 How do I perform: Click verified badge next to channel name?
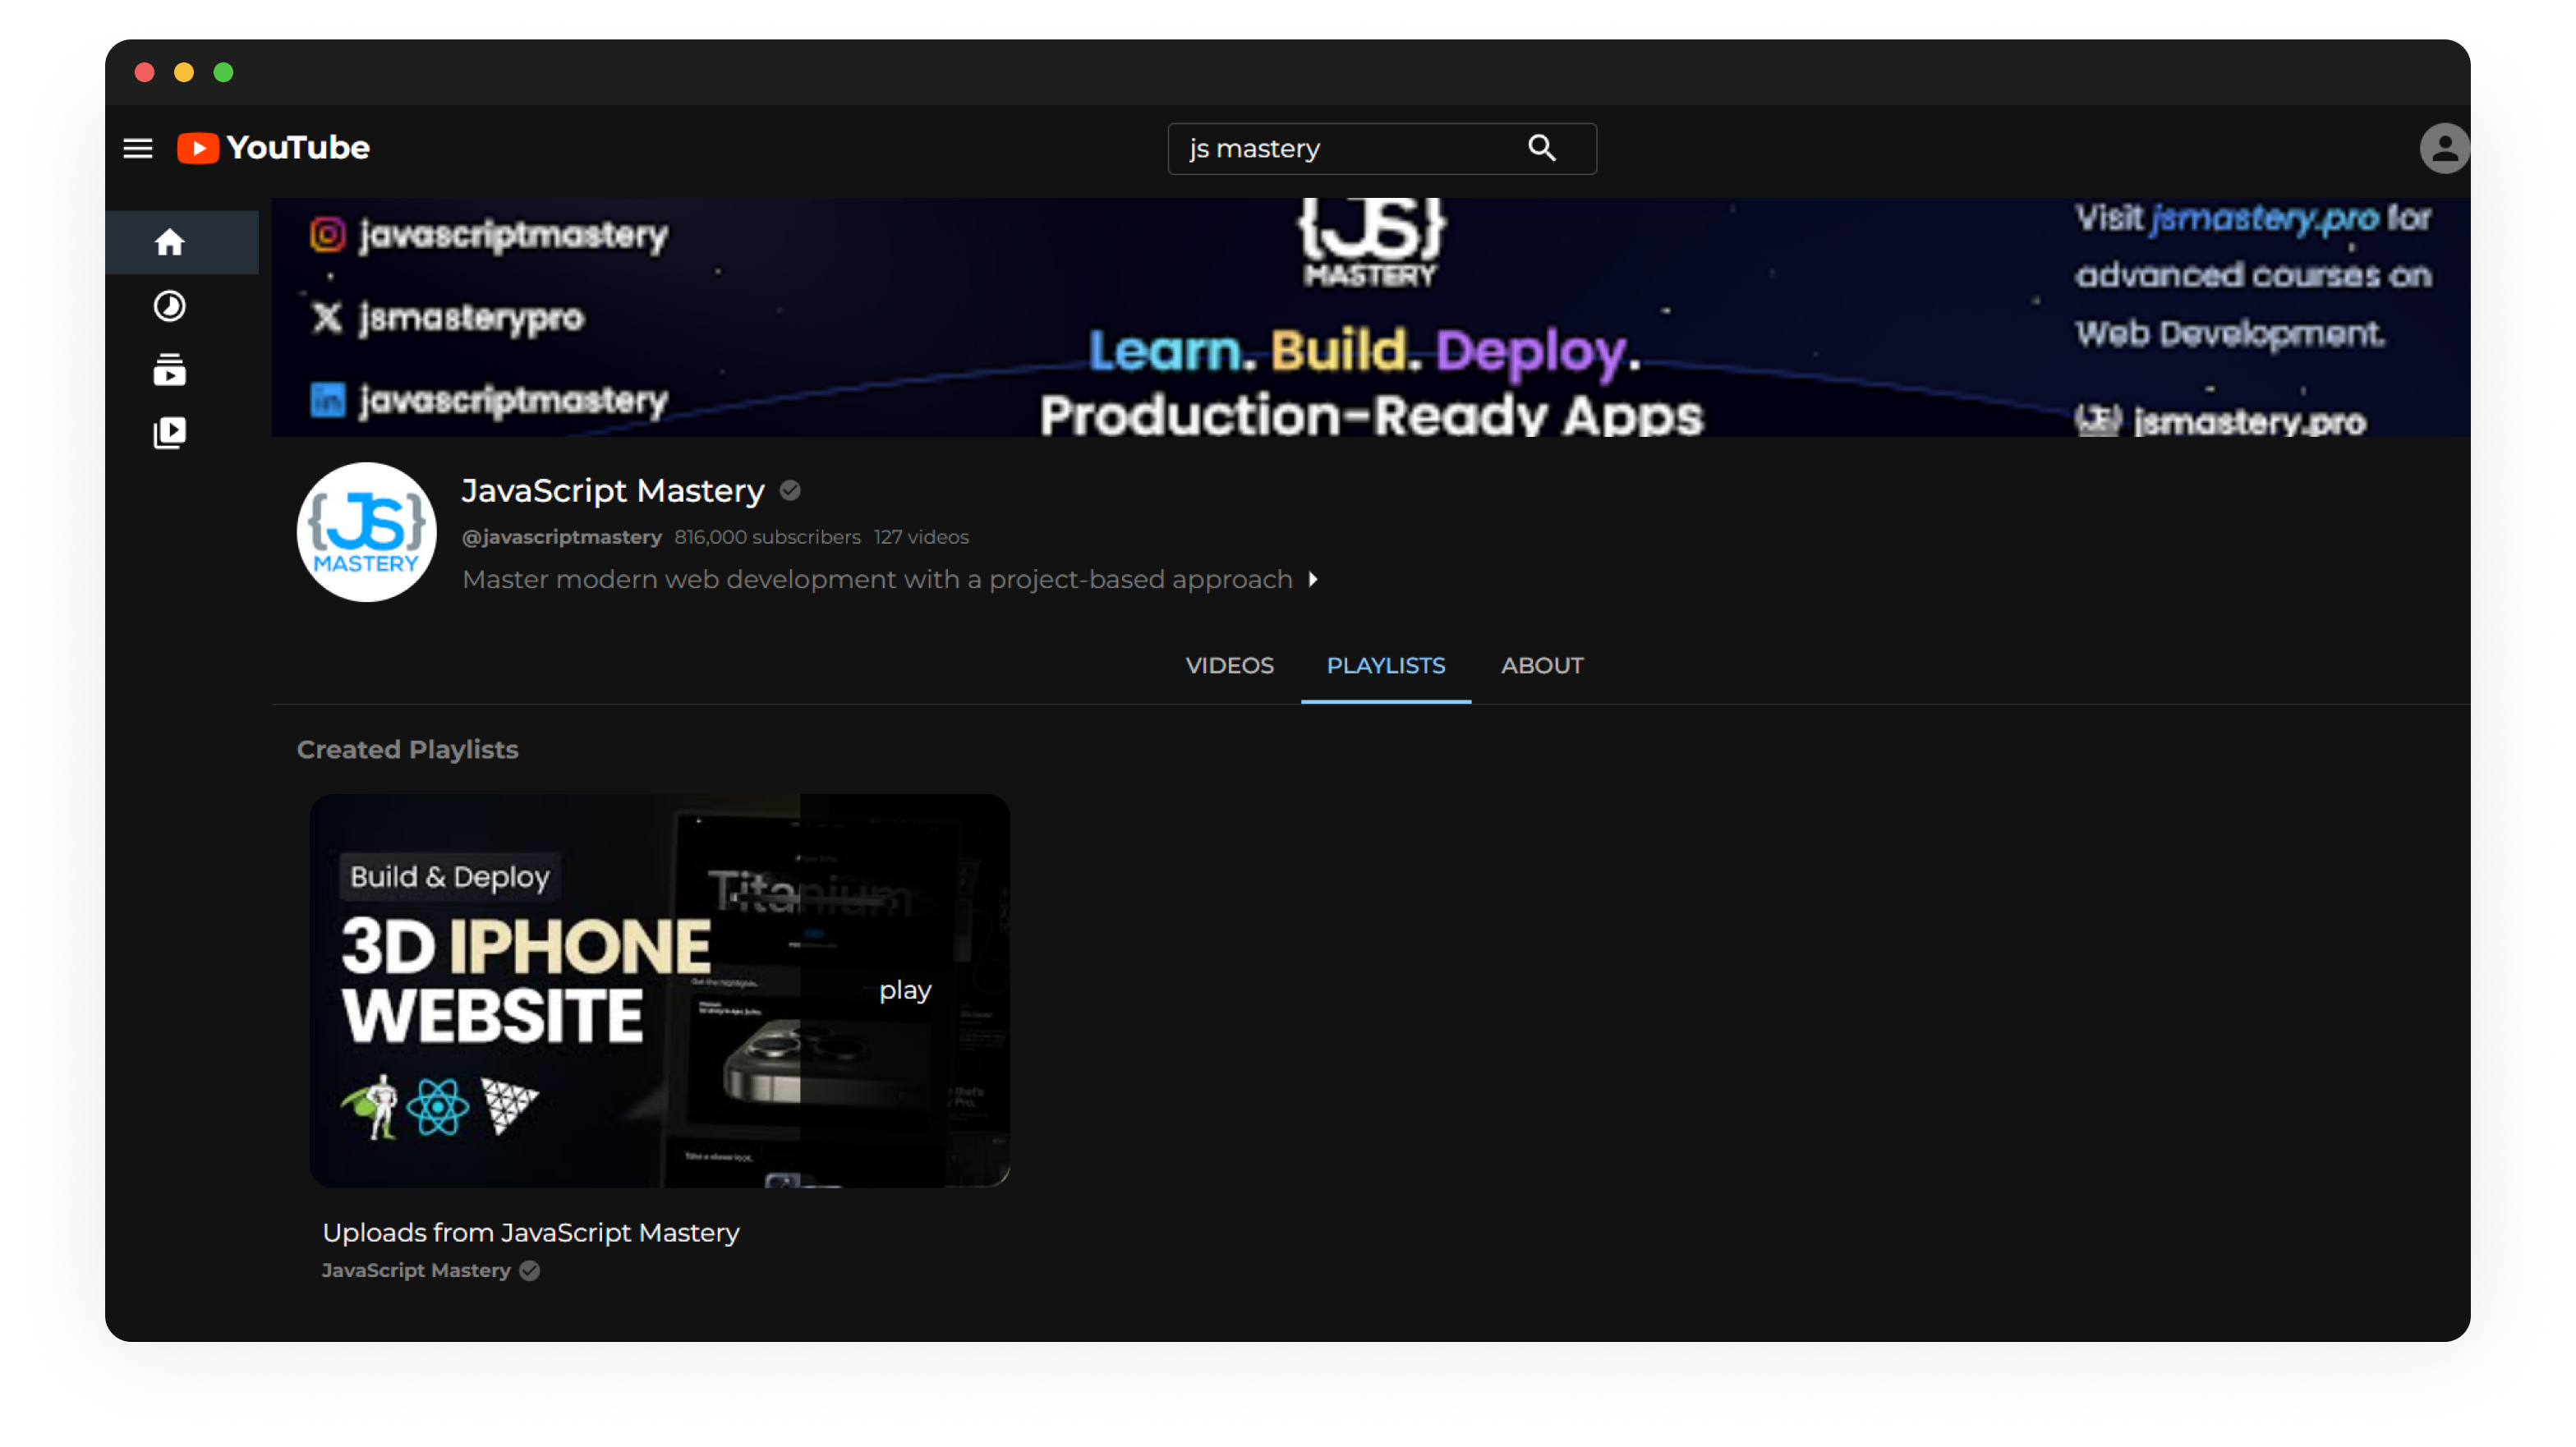pyautogui.click(x=790, y=491)
